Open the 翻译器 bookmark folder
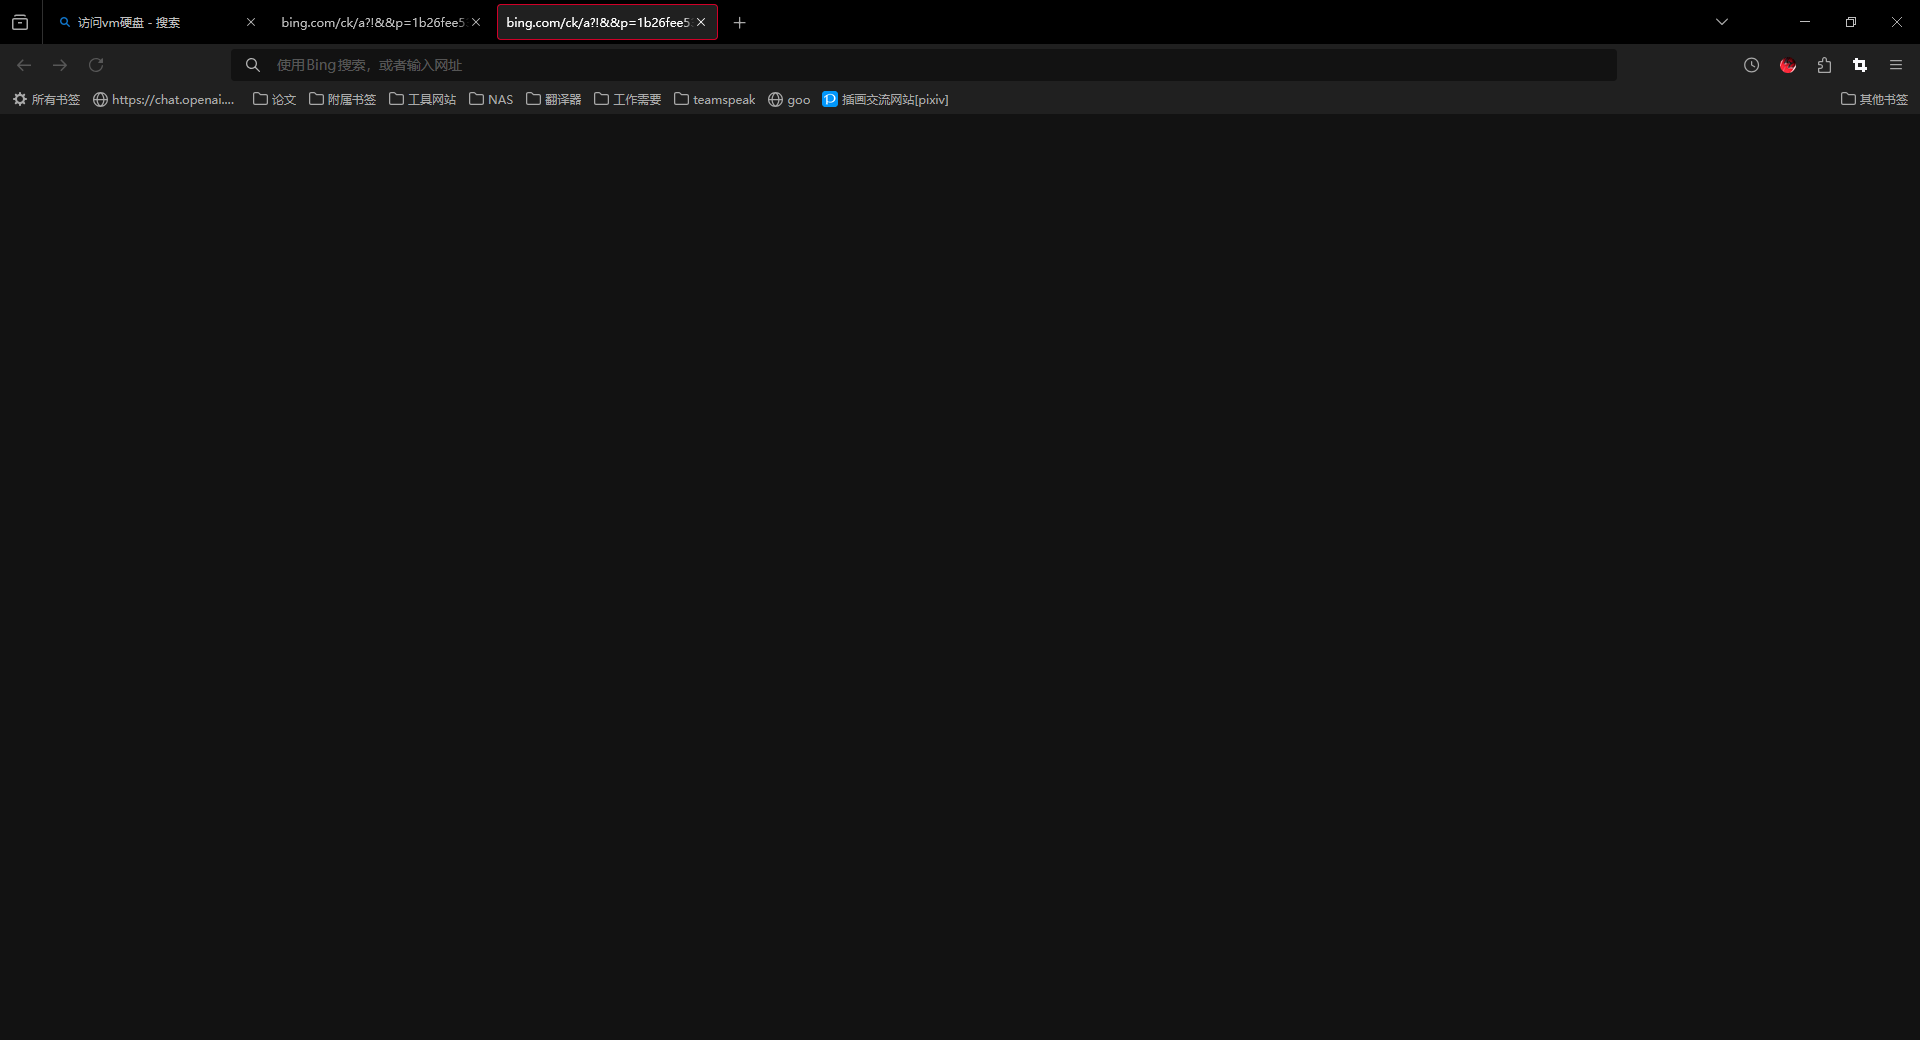This screenshot has height=1040, width=1920. [554, 99]
